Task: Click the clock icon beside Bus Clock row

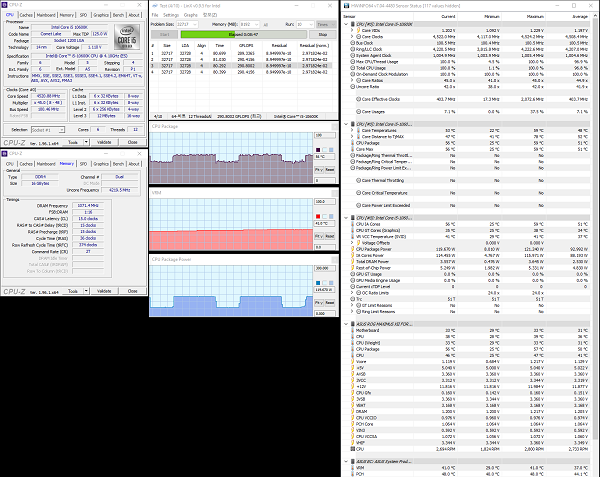Action: [x=353, y=43]
